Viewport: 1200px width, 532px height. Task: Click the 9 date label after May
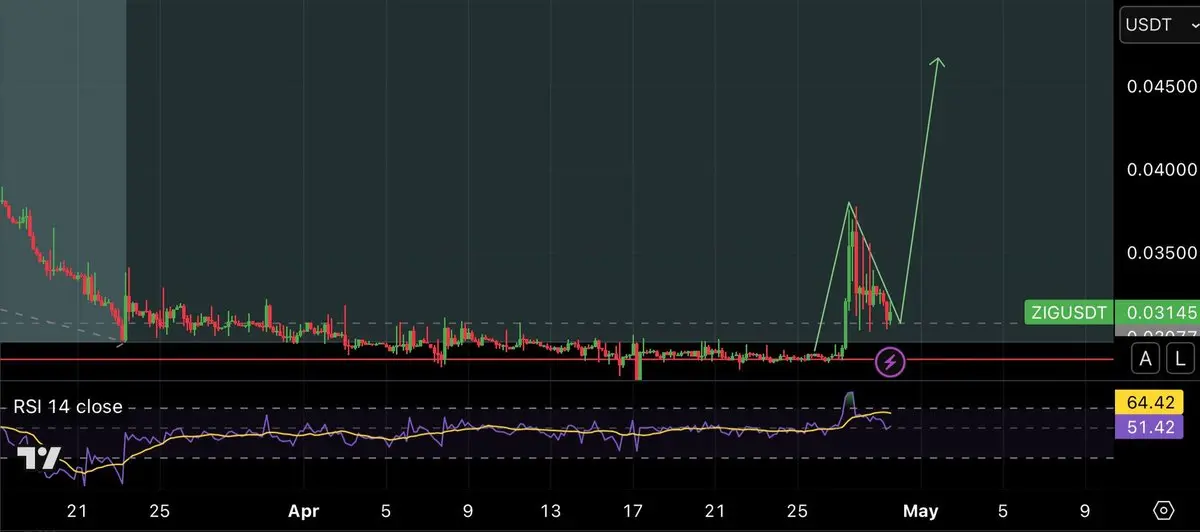point(1085,511)
